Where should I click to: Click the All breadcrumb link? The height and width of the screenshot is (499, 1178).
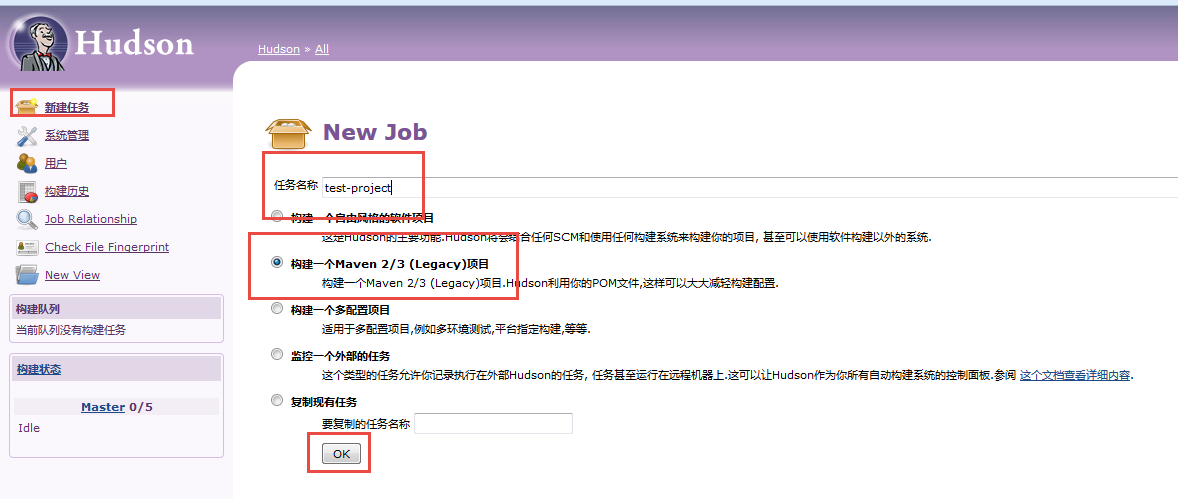pyautogui.click(x=322, y=49)
